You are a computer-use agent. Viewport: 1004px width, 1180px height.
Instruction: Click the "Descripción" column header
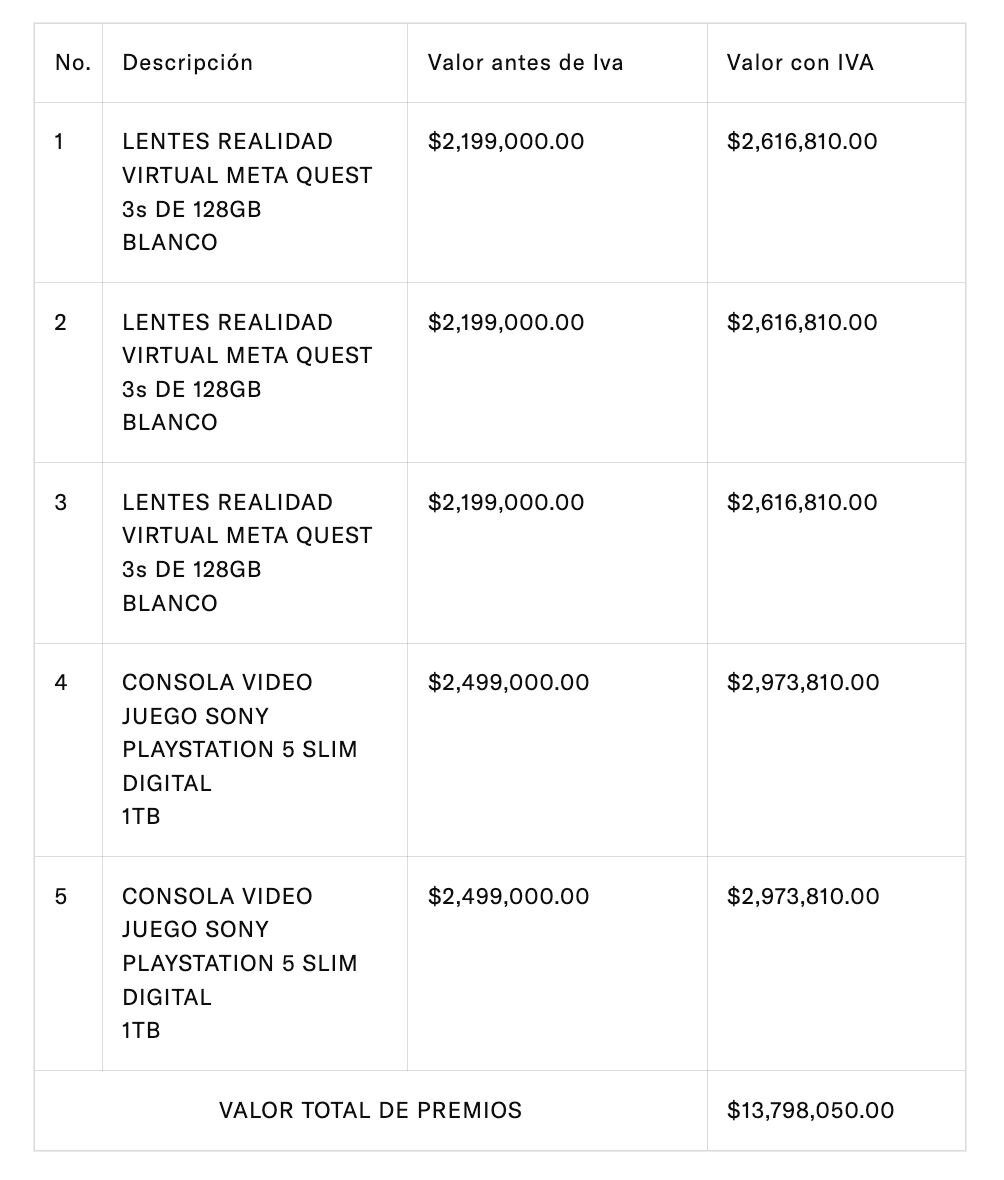[188, 63]
